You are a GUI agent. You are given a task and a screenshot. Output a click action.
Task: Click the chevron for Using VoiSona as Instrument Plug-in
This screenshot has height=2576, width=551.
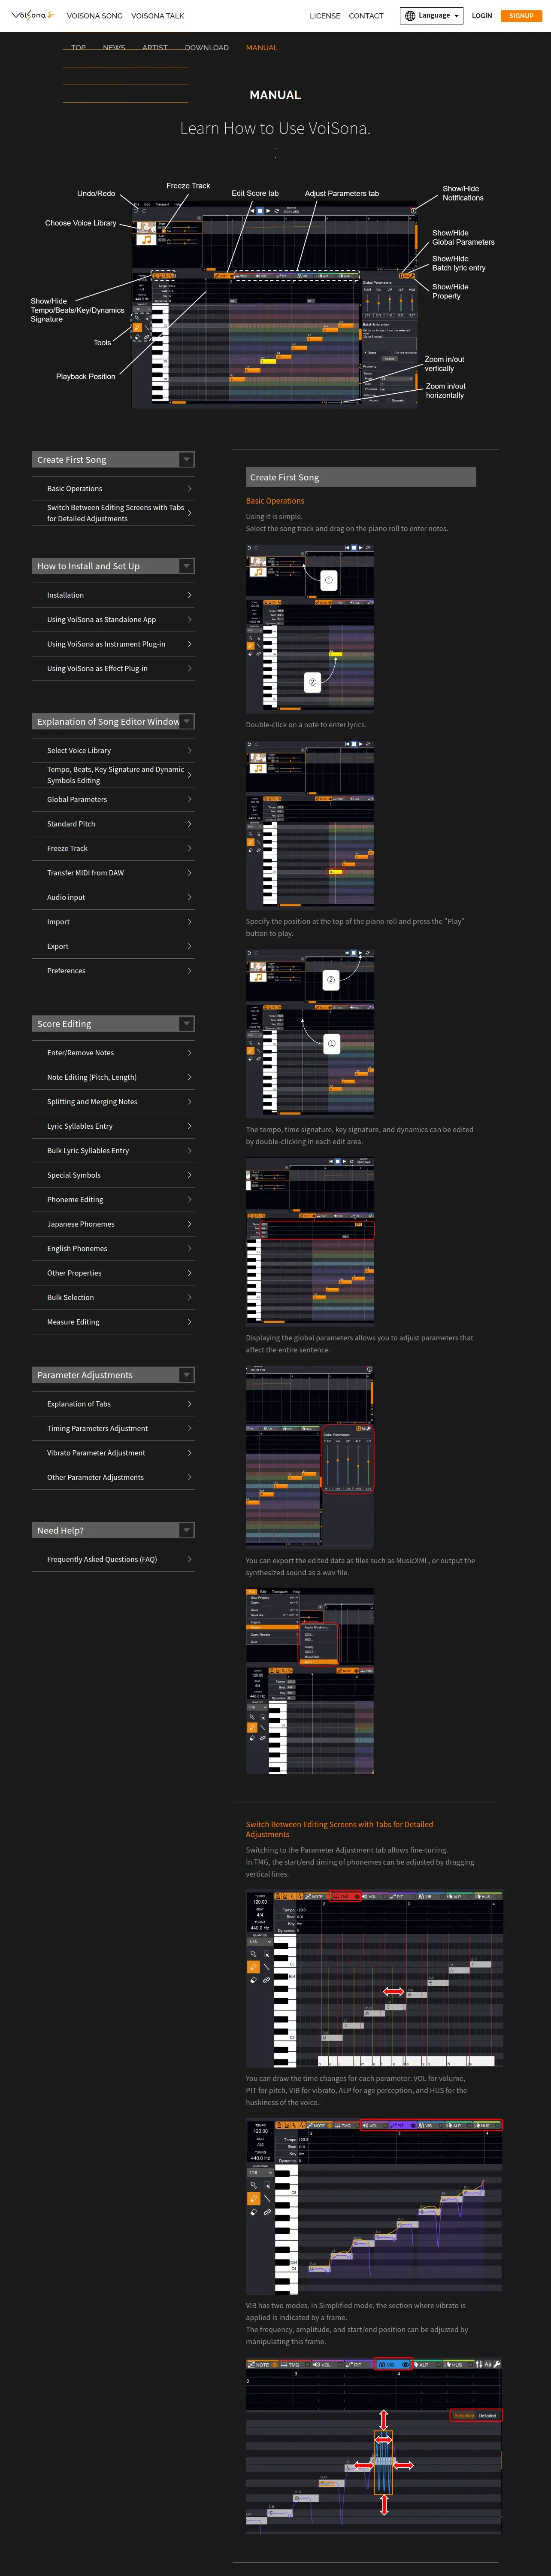pos(190,644)
